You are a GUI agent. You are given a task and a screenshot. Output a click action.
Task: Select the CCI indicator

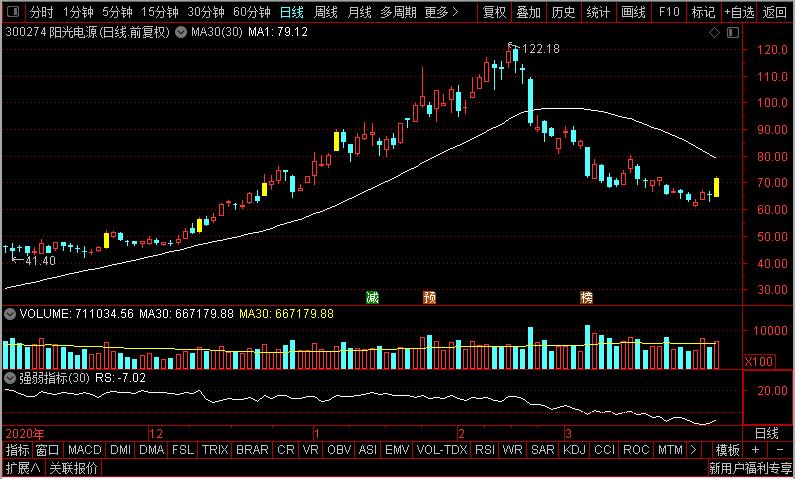604,450
